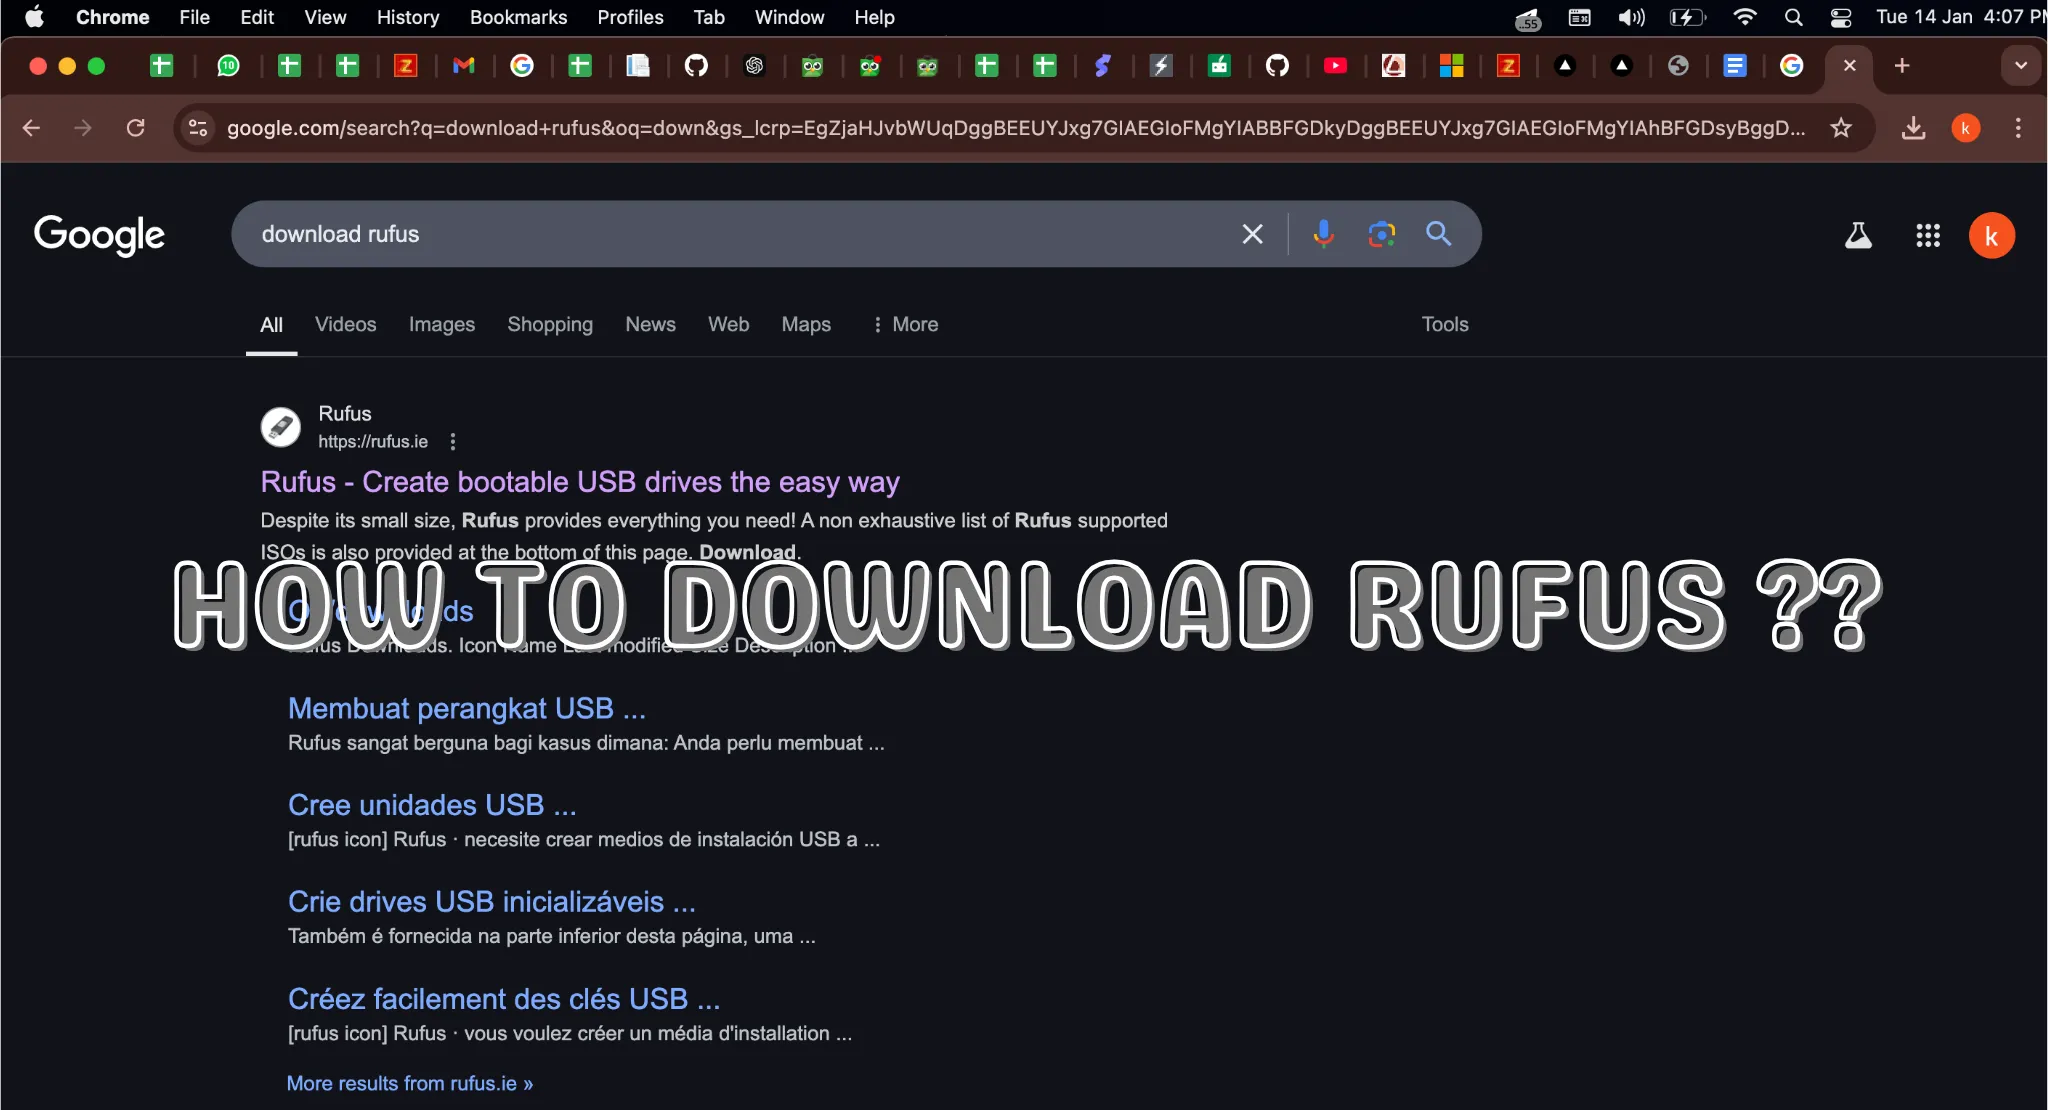Open the Apple menu

[34, 17]
